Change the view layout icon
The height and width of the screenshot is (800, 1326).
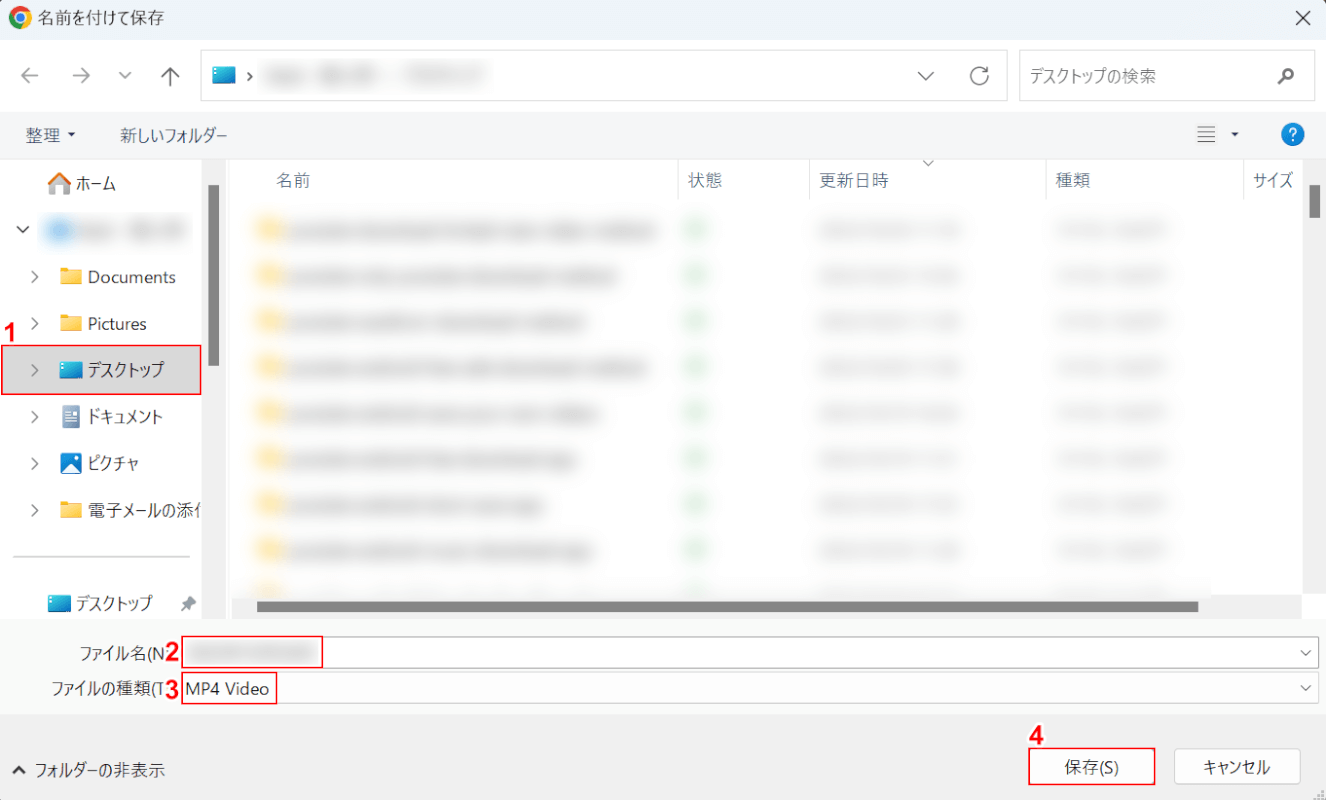[1207, 134]
